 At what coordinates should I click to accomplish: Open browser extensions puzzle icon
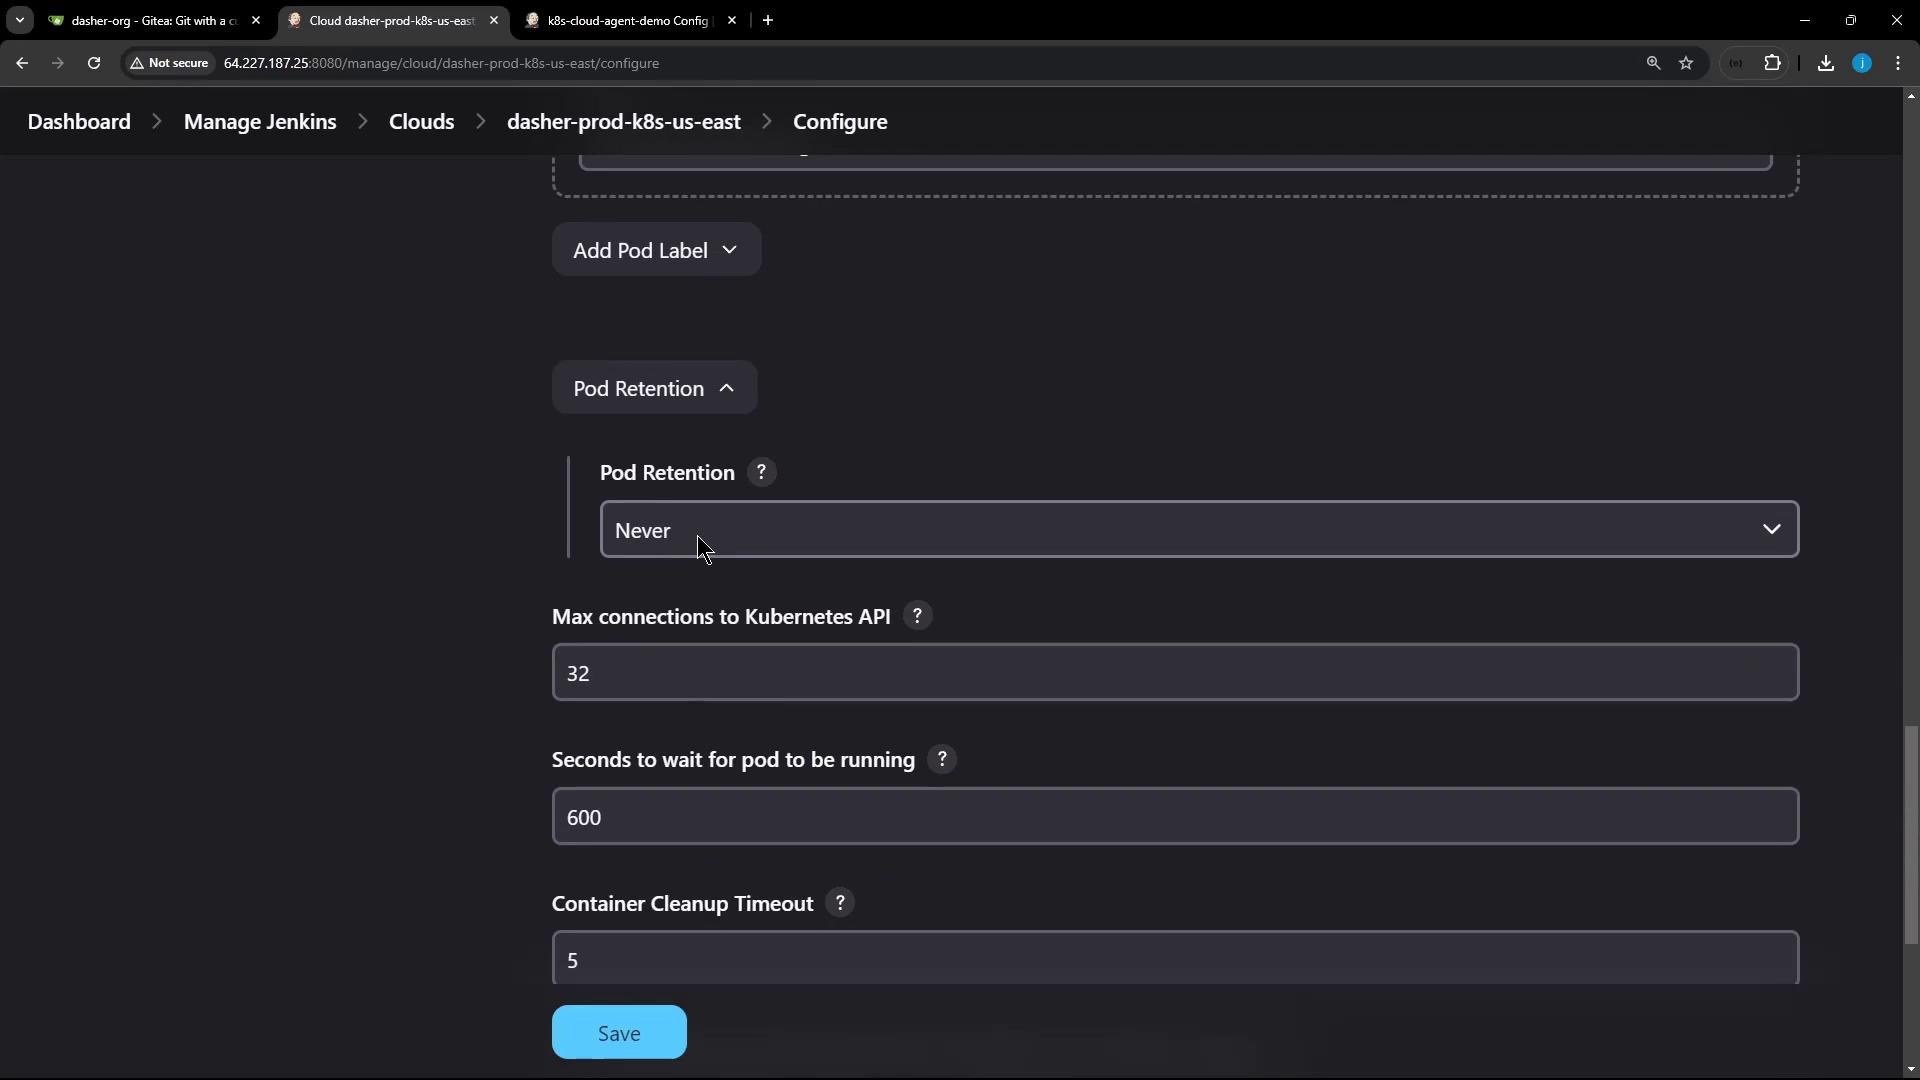pos(1772,63)
